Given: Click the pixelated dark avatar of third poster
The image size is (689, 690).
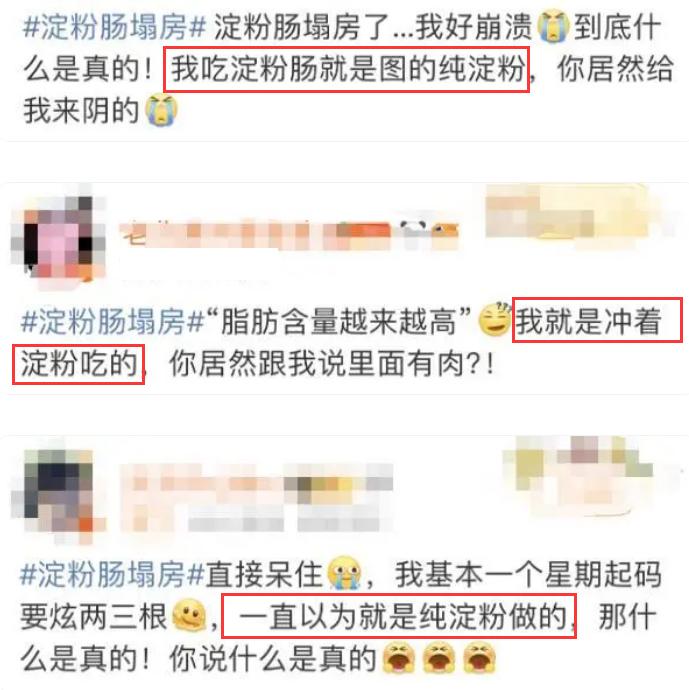Looking at the screenshot, I should point(59,493).
